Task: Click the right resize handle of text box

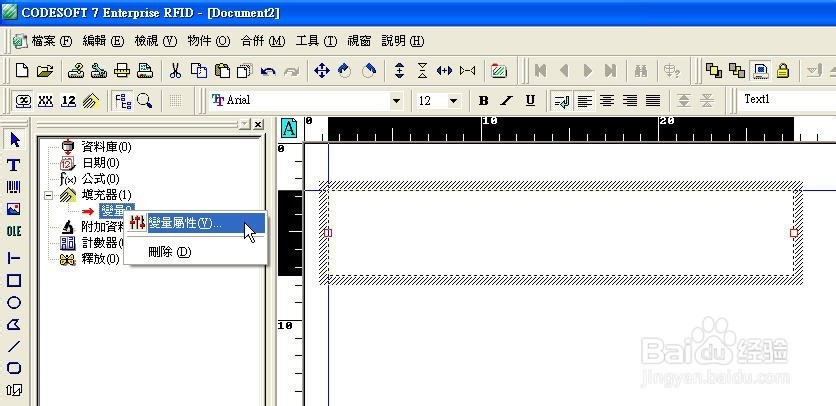Action: pos(794,233)
